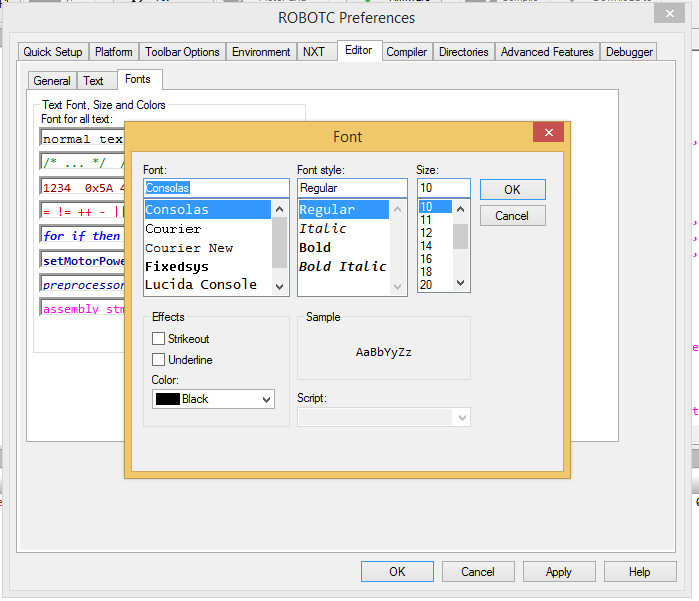The image size is (699, 601).
Task: Click Cancel in the Font dialog
Action: tap(513, 216)
